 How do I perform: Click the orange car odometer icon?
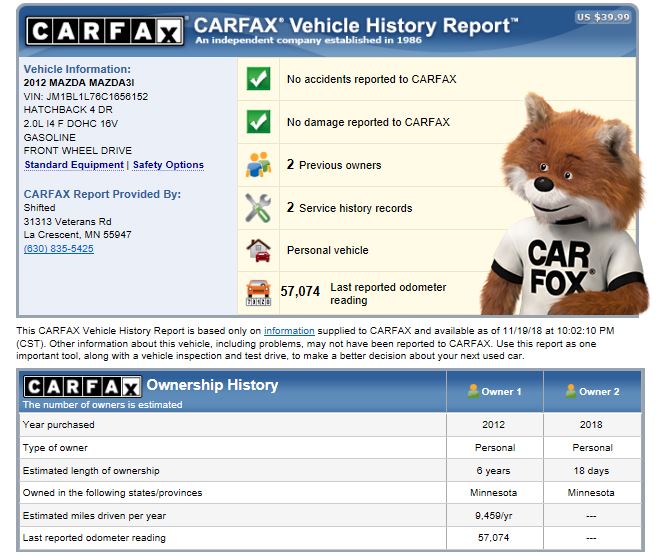point(258,293)
